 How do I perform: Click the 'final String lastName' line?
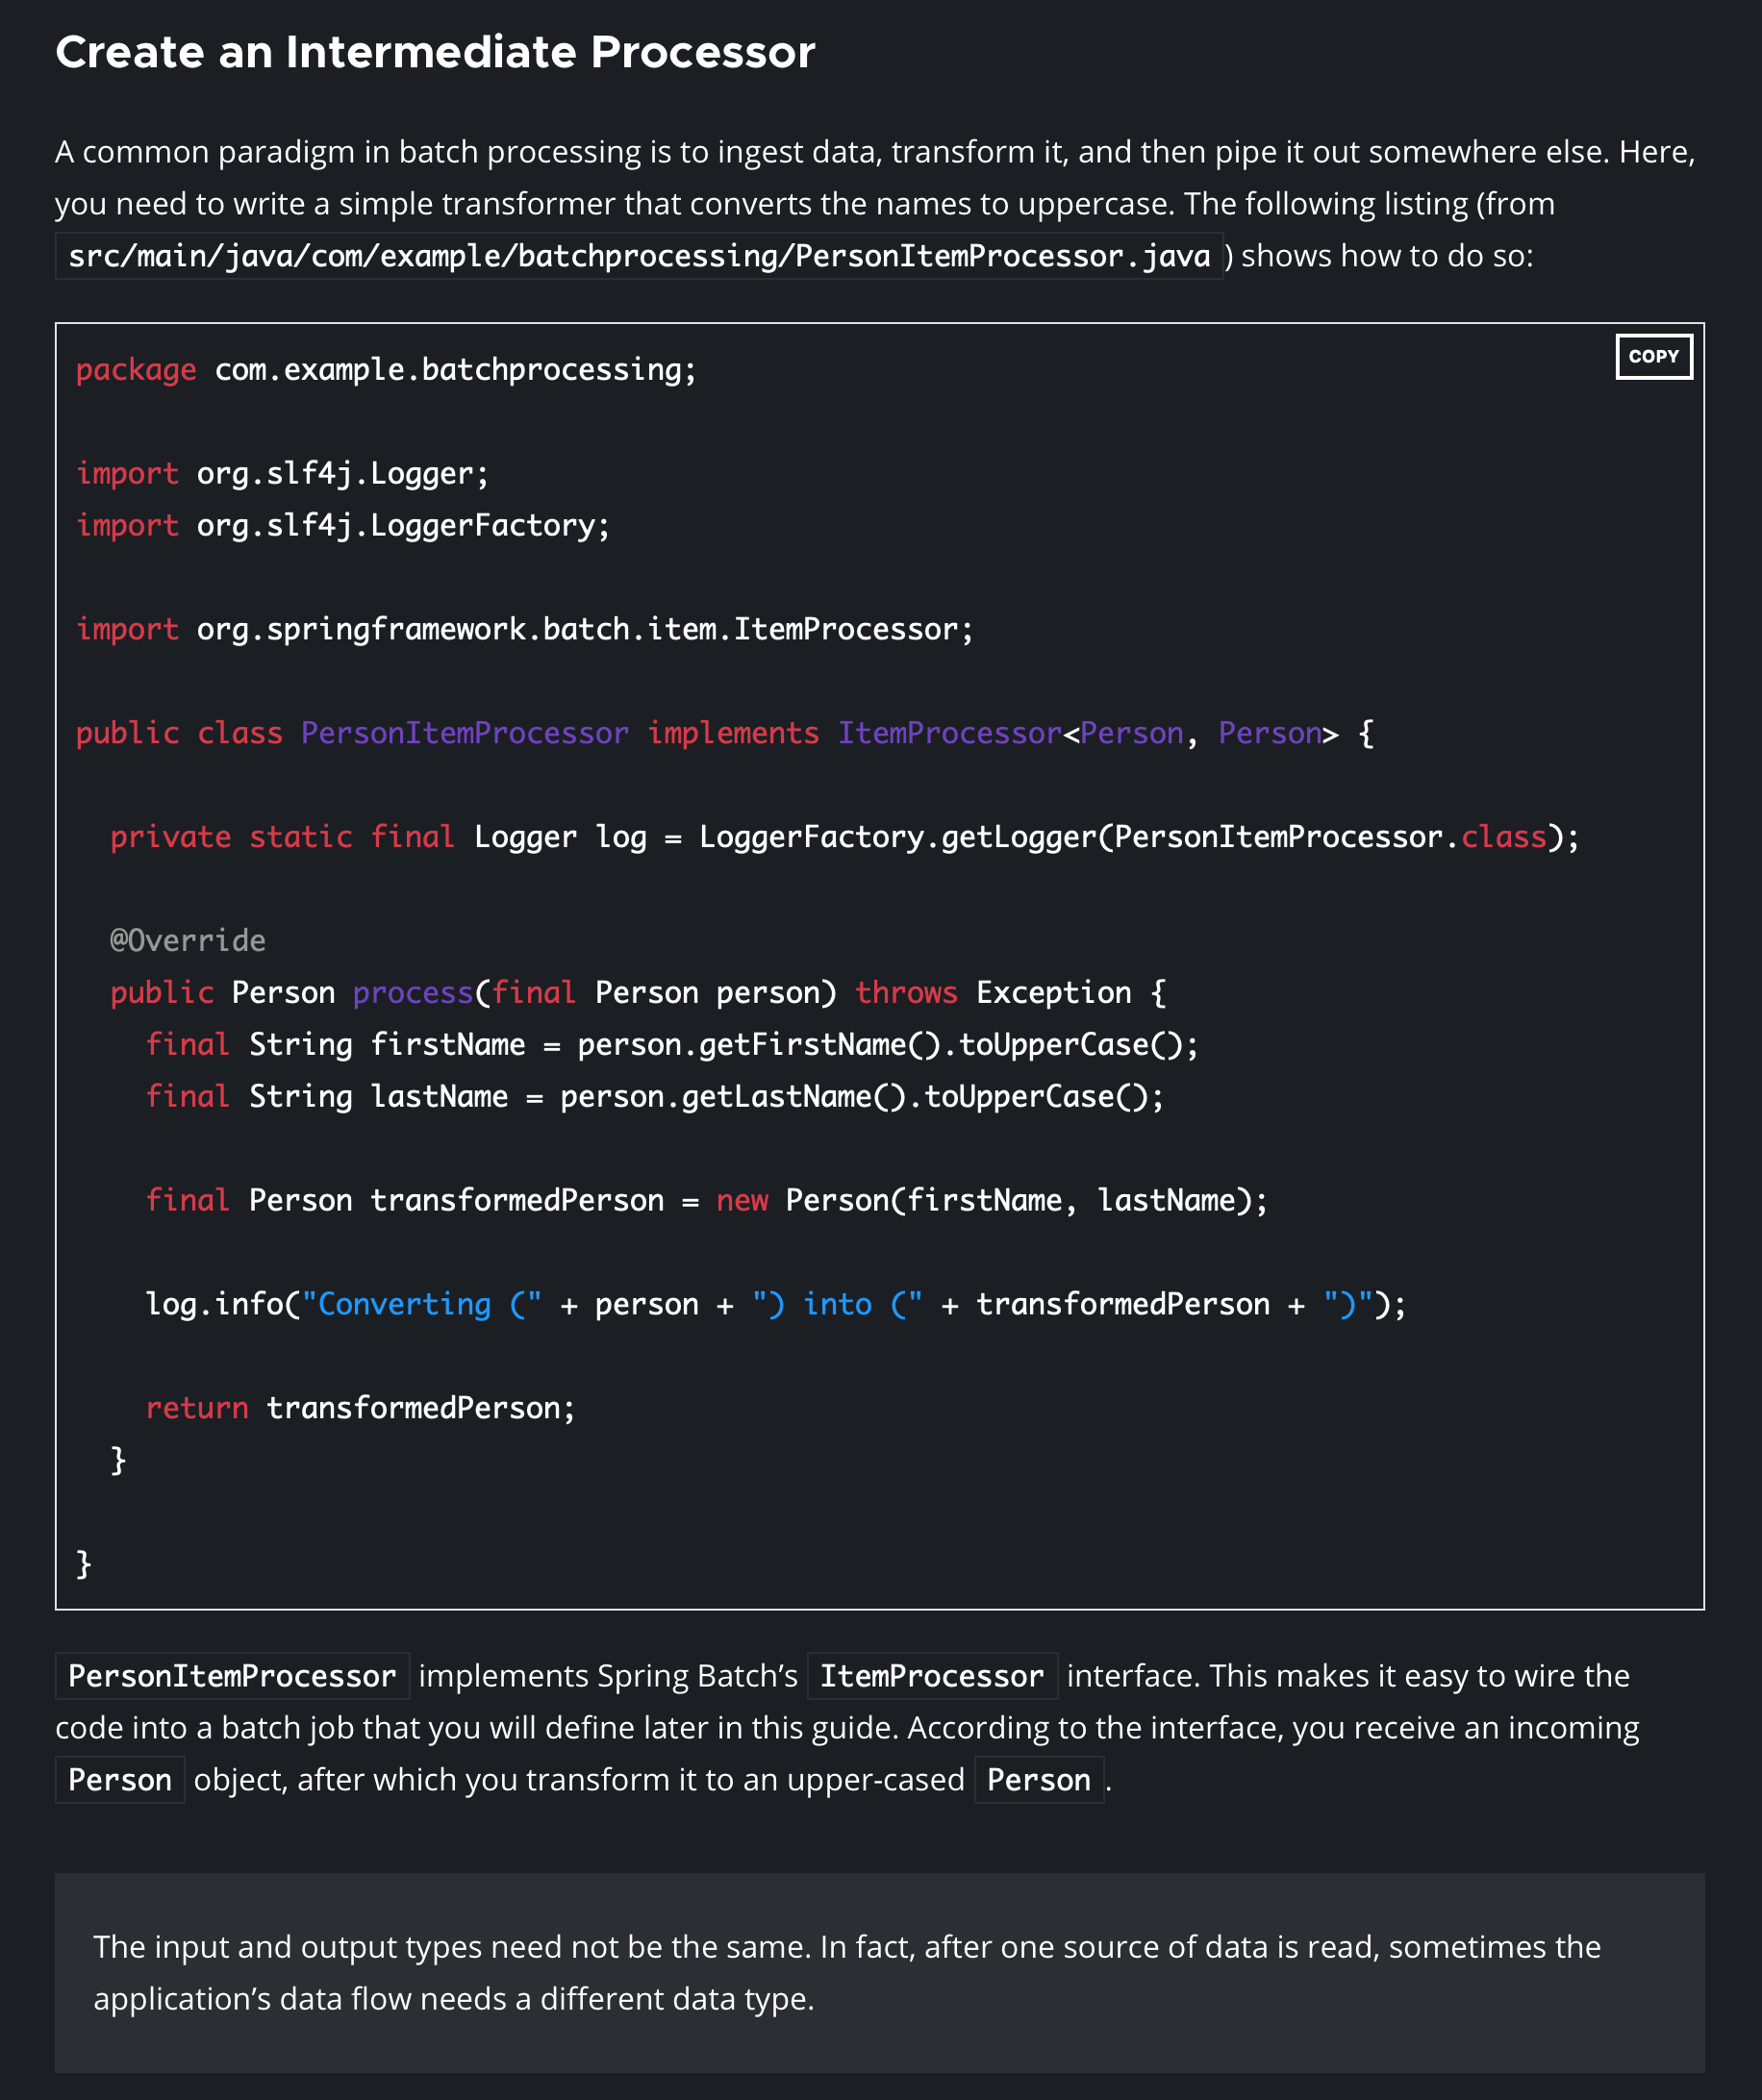coord(654,1097)
